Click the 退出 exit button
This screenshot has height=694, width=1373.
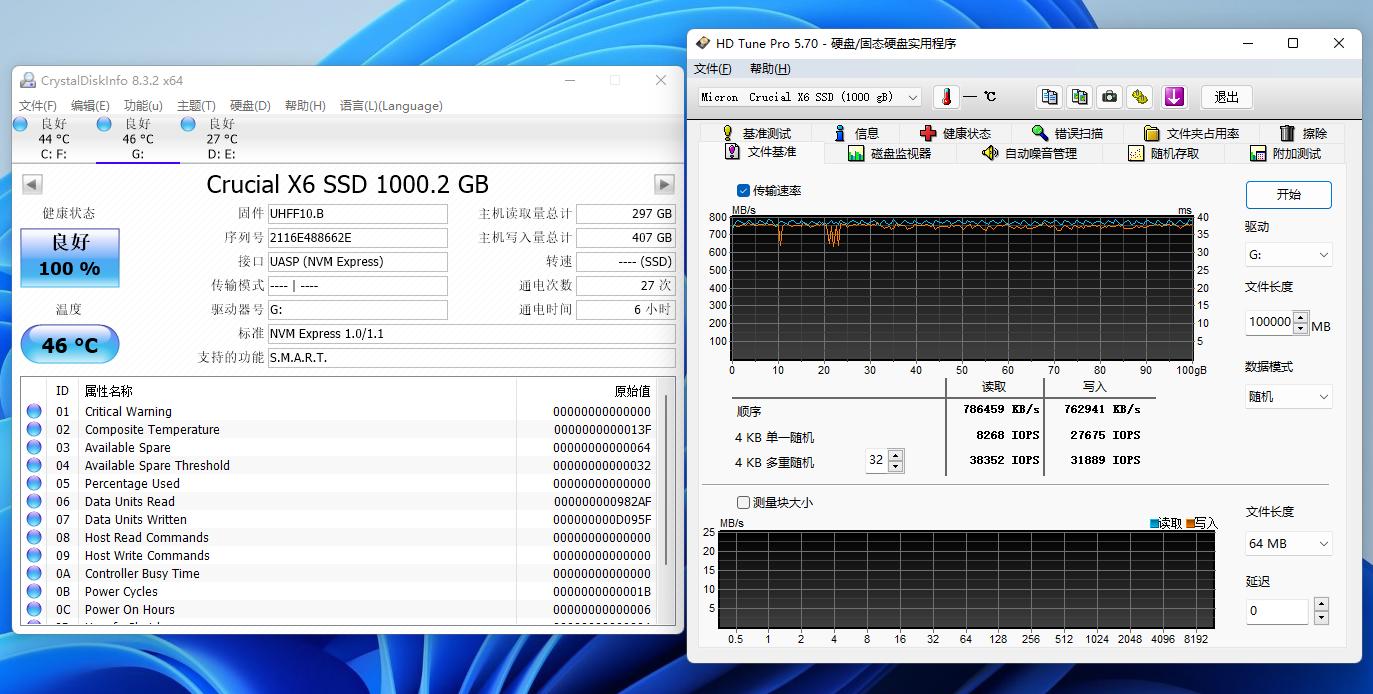1226,97
